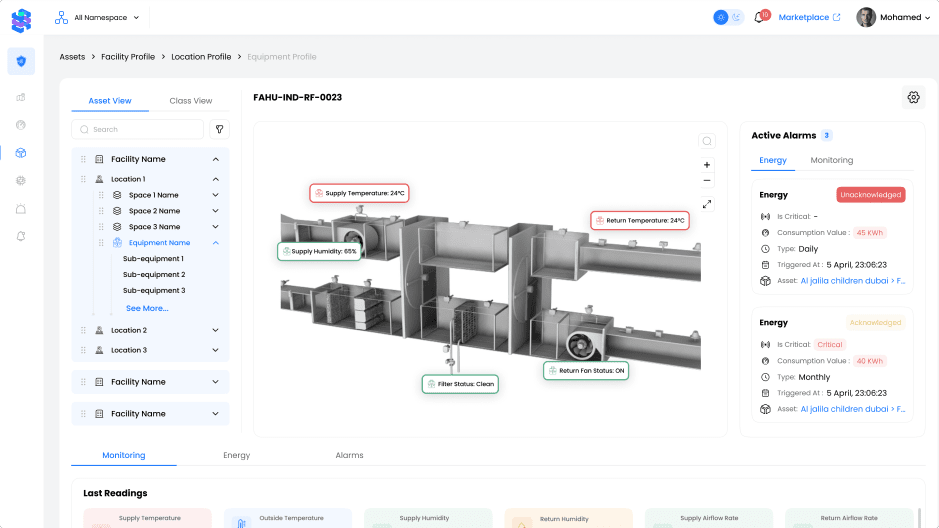Screen dimensions: 939x528
Task: Zoom in on the 3D equipment view
Action: [707, 165]
